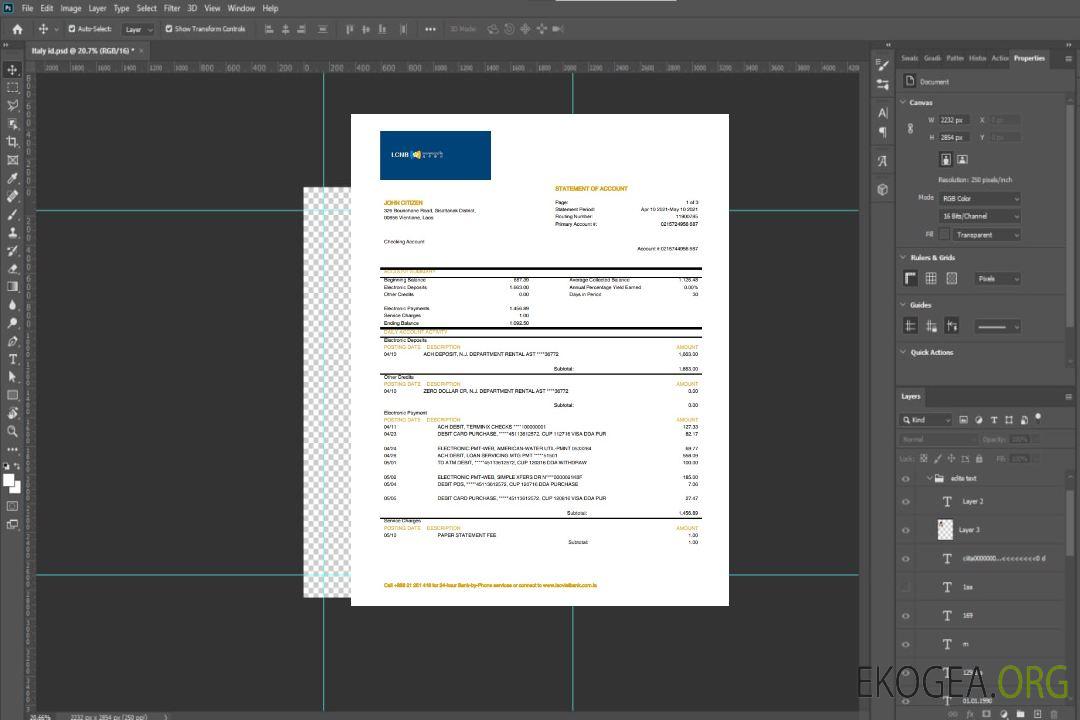Open the 16 Bits/Channel dropdown
The width and height of the screenshot is (1080, 720).
point(980,216)
